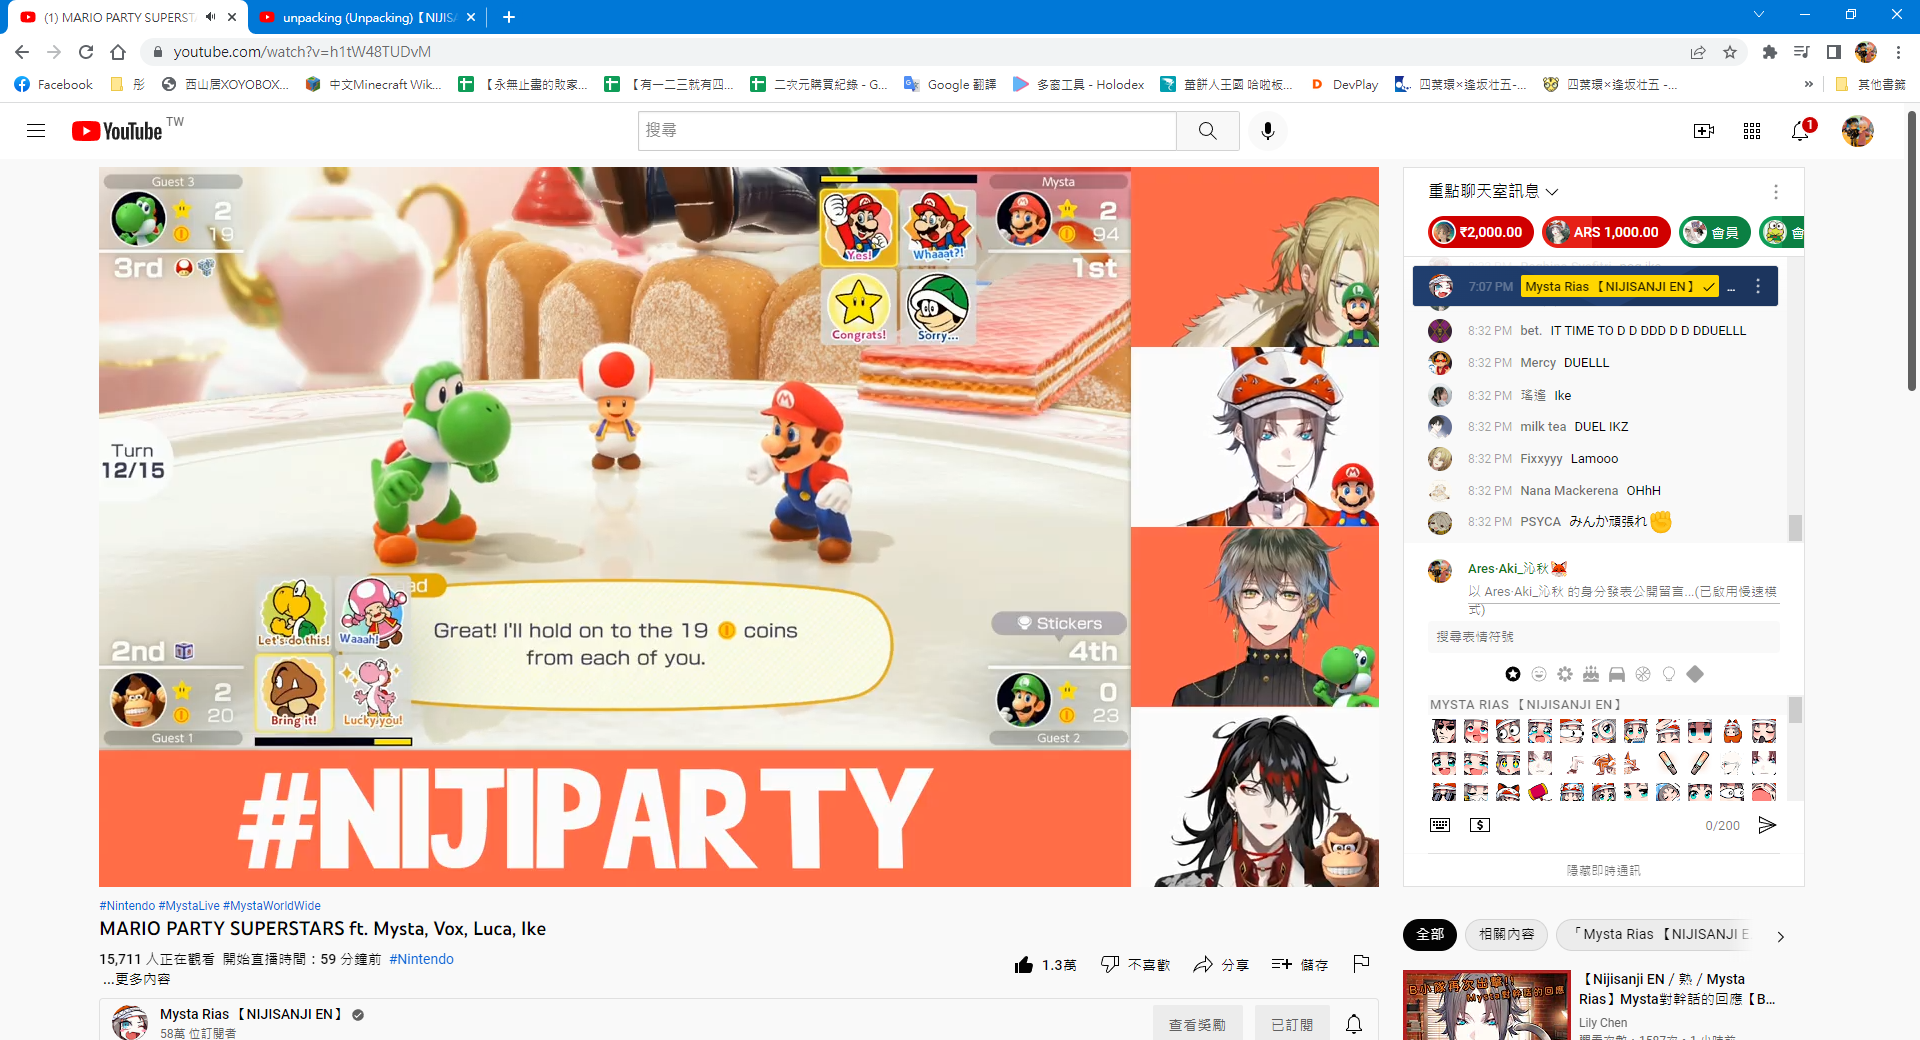Mute the Mario Party tab speaker icon
This screenshot has width=1920, height=1040.
coord(210,17)
